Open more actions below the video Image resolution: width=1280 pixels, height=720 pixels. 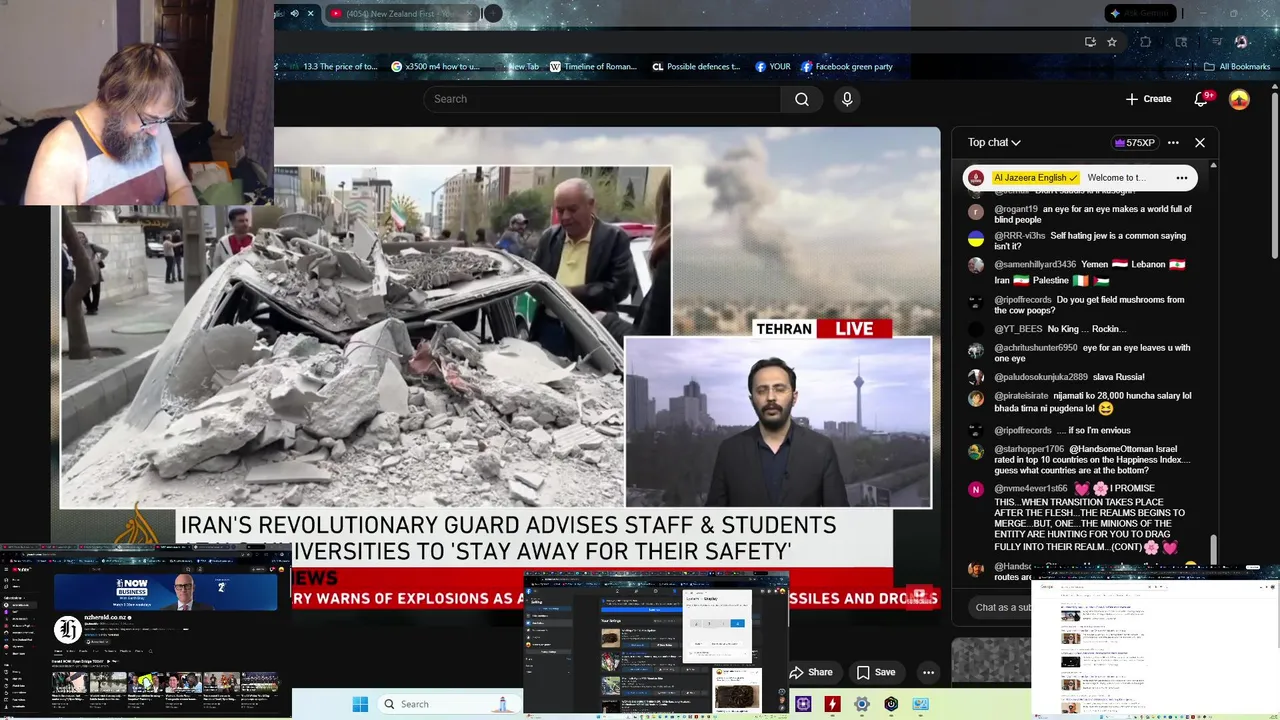[928, 672]
